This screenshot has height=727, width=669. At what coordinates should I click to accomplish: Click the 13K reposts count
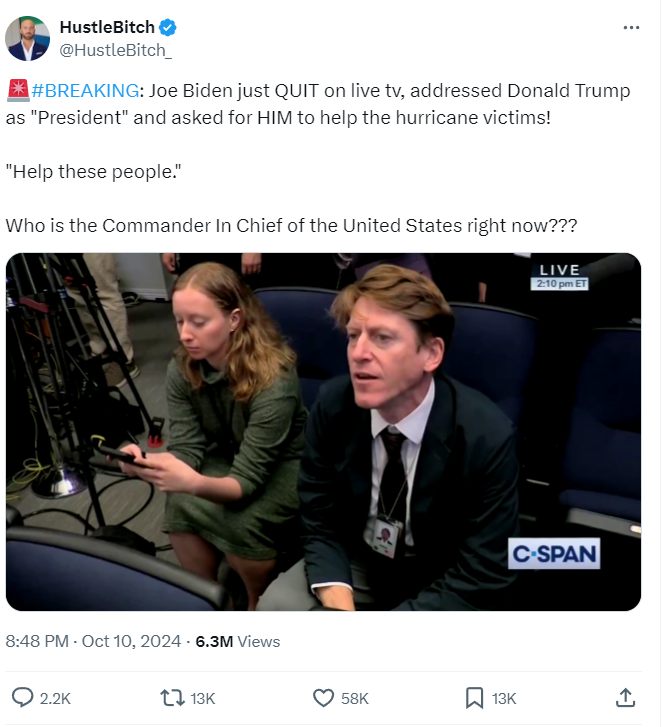tap(202, 698)
